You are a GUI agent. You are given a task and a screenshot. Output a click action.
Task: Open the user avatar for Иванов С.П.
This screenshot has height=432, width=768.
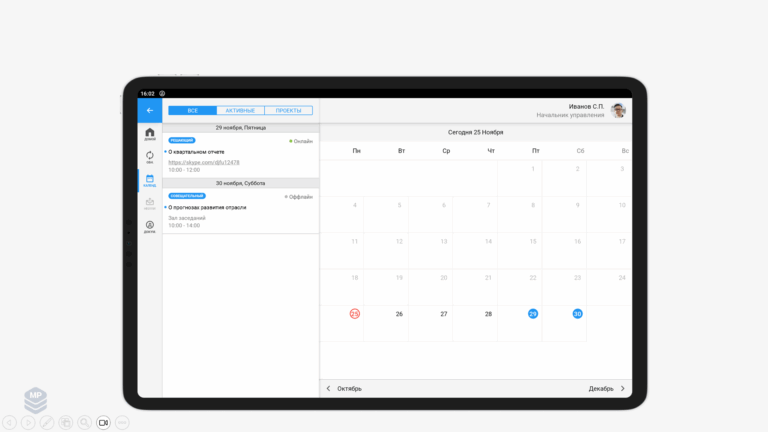619,110
